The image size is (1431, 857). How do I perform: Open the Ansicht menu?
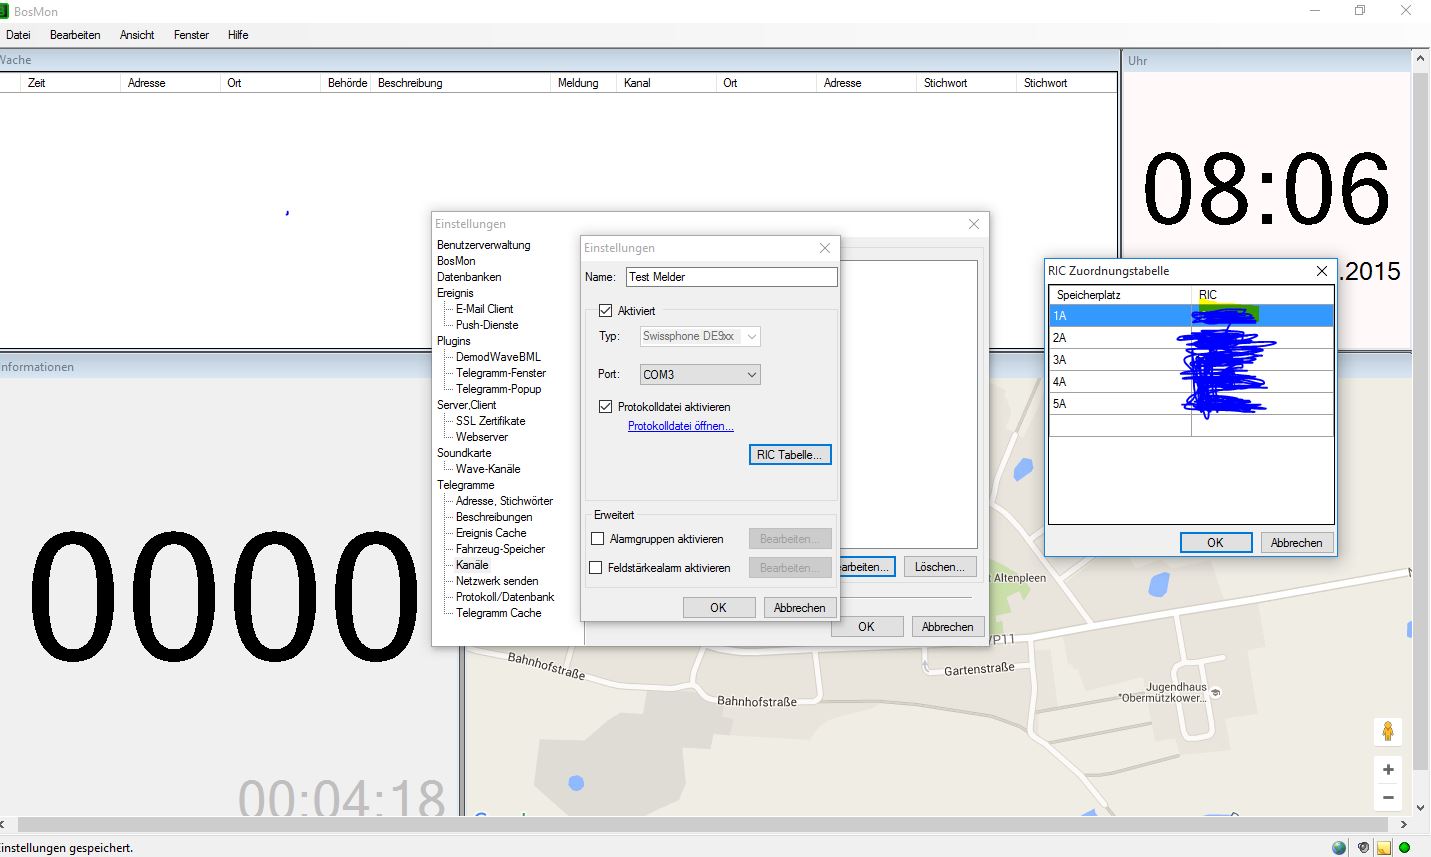(137, 35)
